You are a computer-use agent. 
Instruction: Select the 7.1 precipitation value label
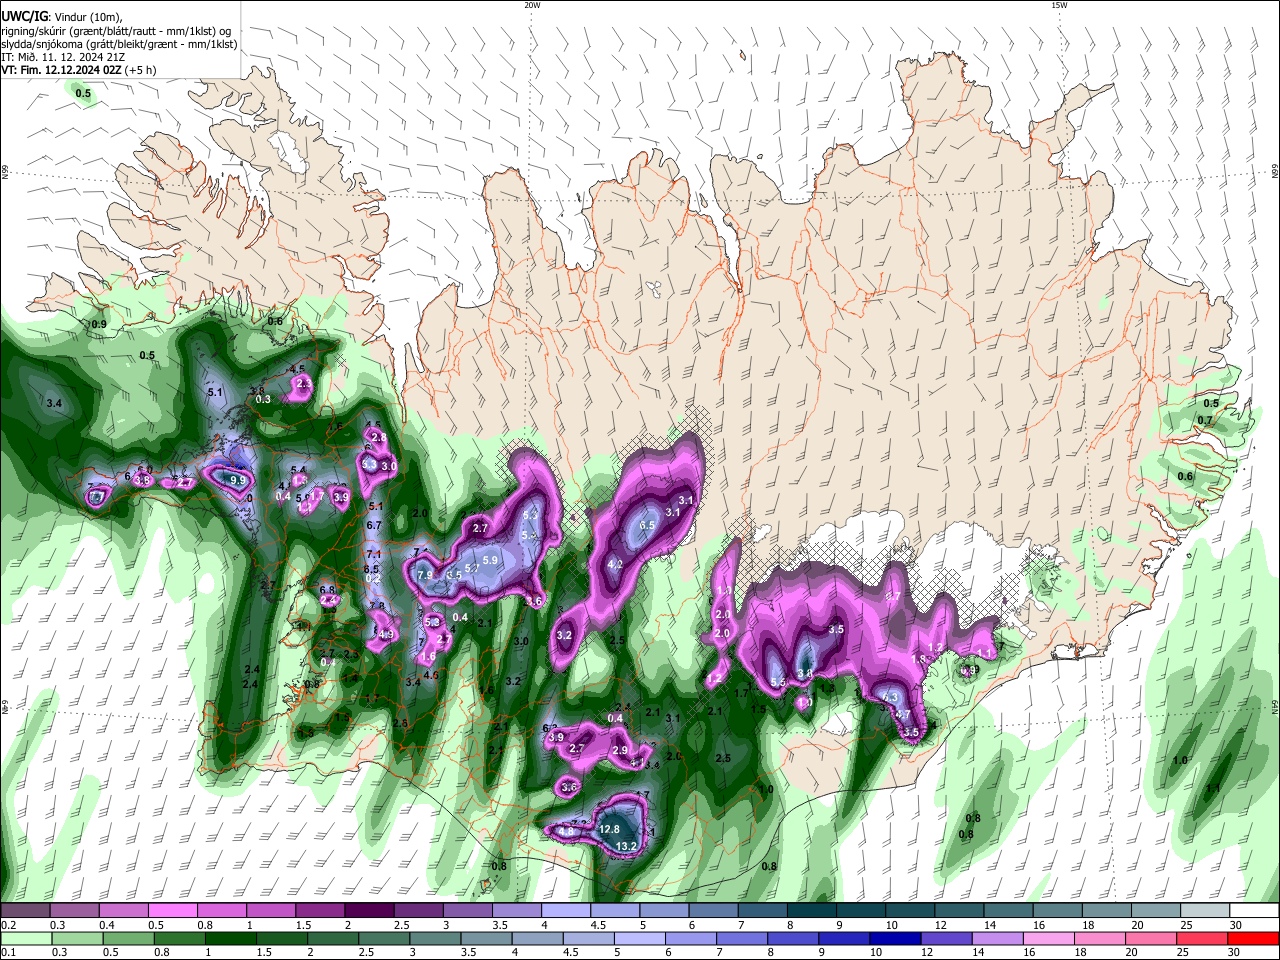374,554
